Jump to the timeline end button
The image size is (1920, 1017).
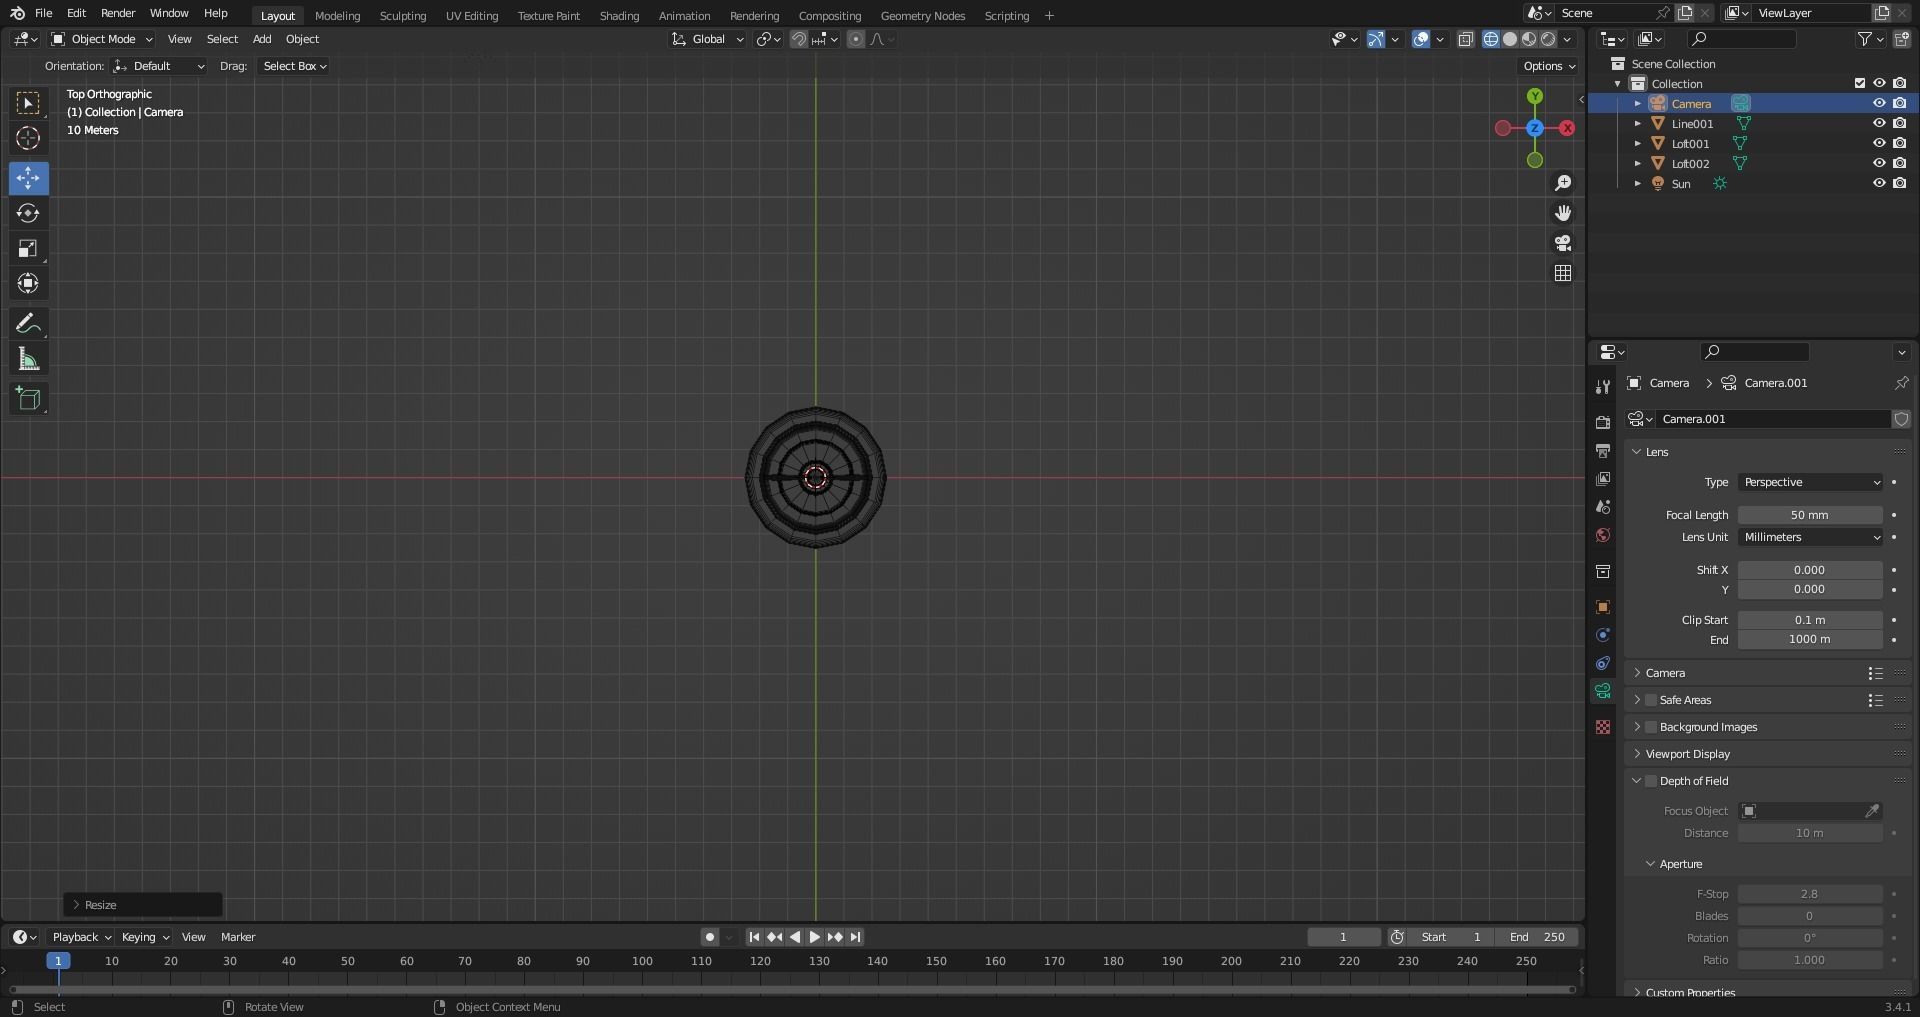[855, 937]
